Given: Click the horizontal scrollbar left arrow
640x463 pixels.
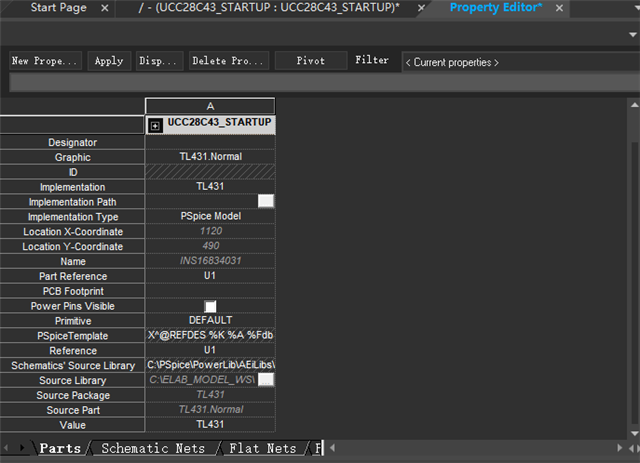Looking at the screenshot, I should coord(333,448).
